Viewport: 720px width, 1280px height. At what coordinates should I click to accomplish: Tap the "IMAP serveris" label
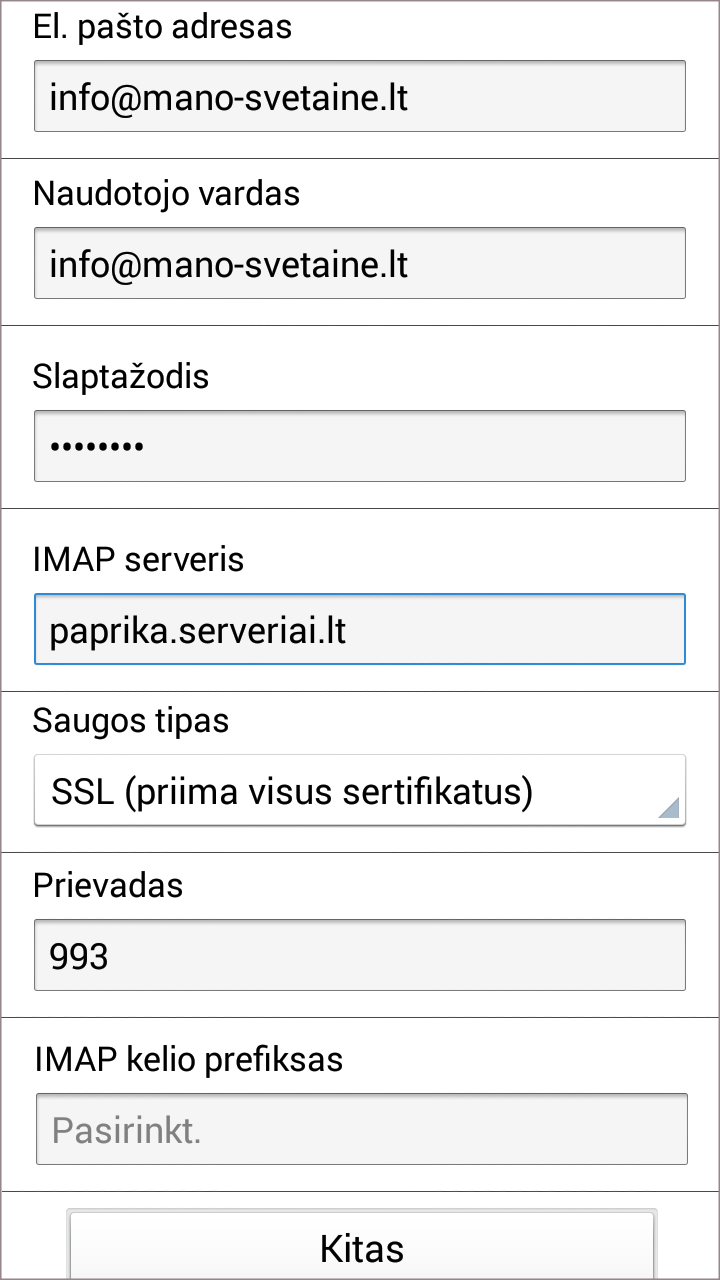[139, 559]
